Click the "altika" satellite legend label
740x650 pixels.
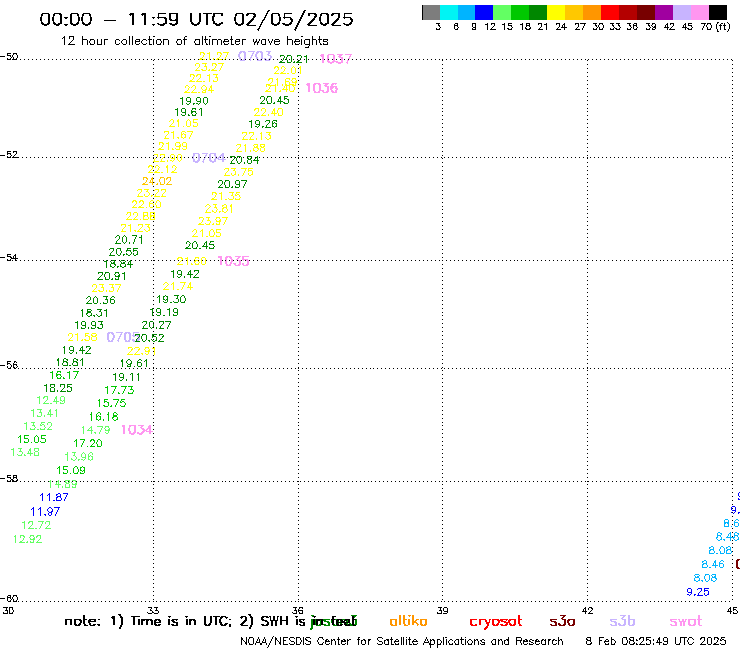point(408,622)
